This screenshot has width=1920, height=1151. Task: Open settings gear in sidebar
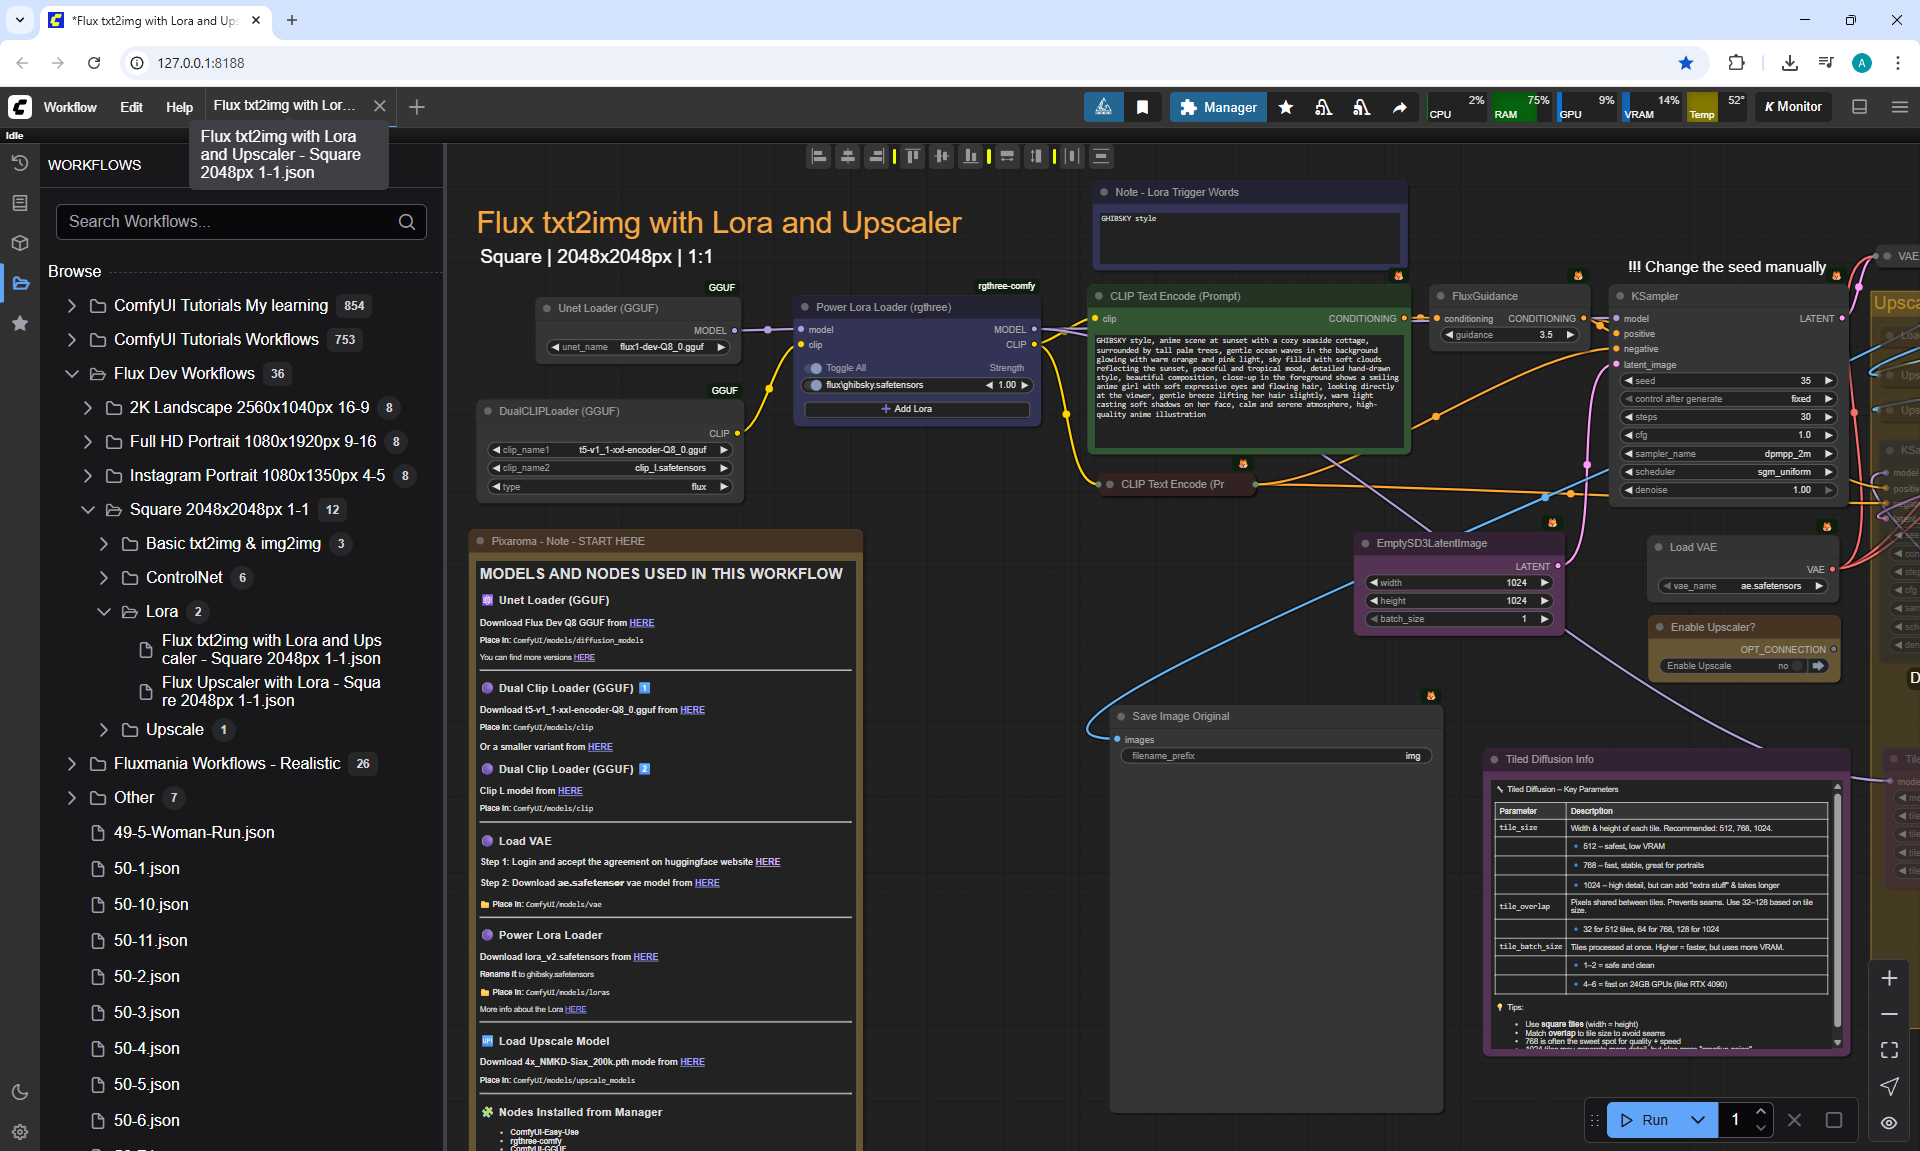tap(20, 1132)
